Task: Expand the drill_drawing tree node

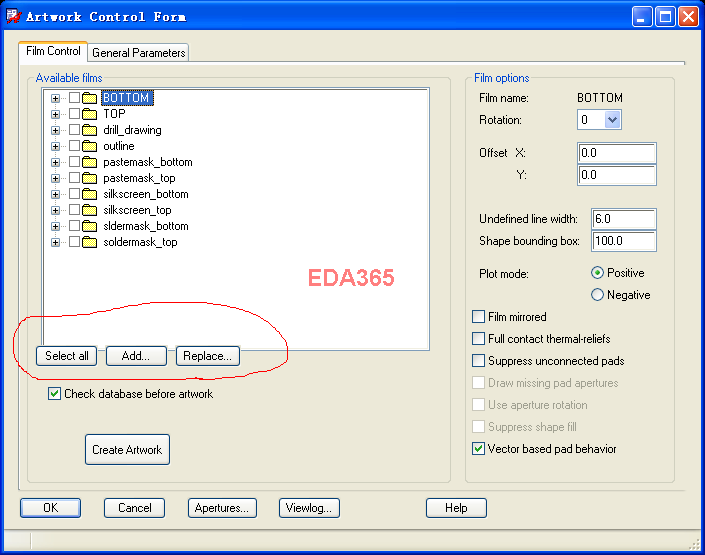Action: point(55,130)
